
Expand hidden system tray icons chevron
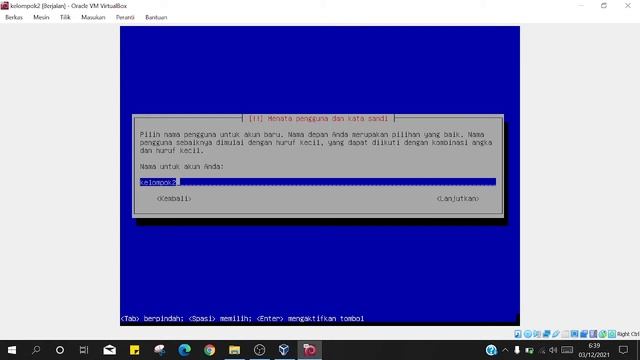[x=505, y=350]
